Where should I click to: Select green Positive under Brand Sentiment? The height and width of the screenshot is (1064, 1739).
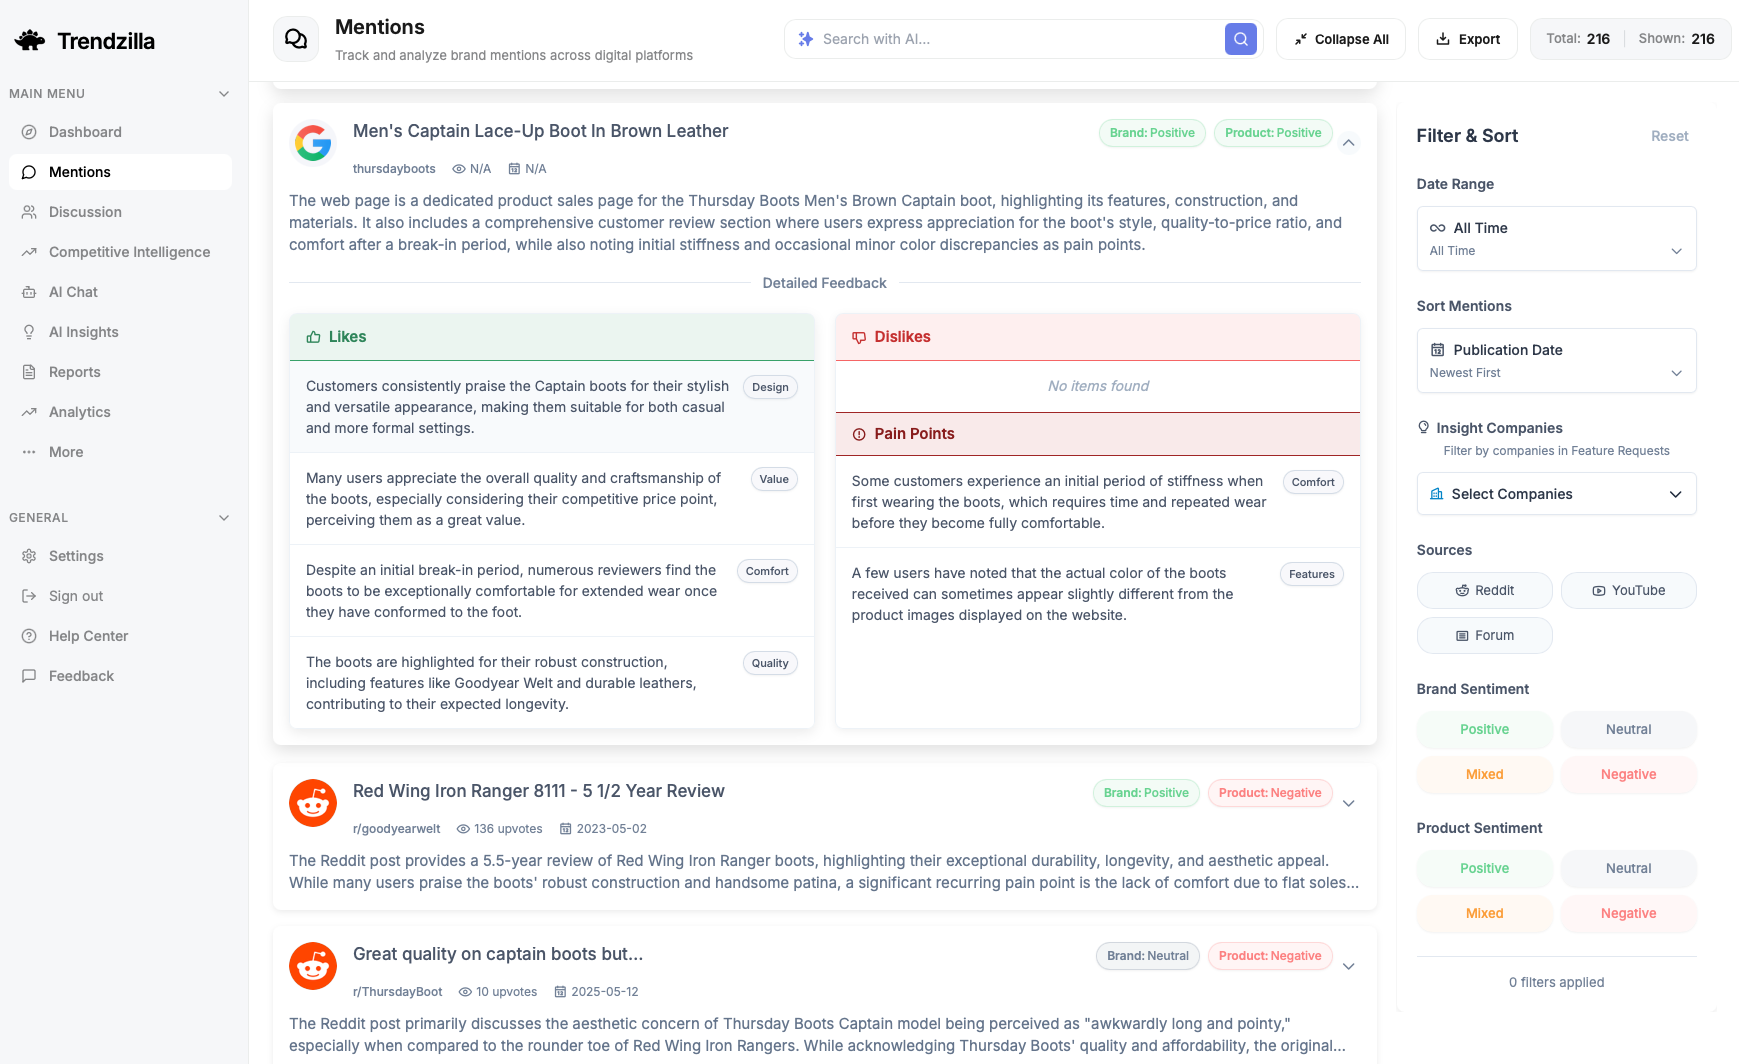1484,729
